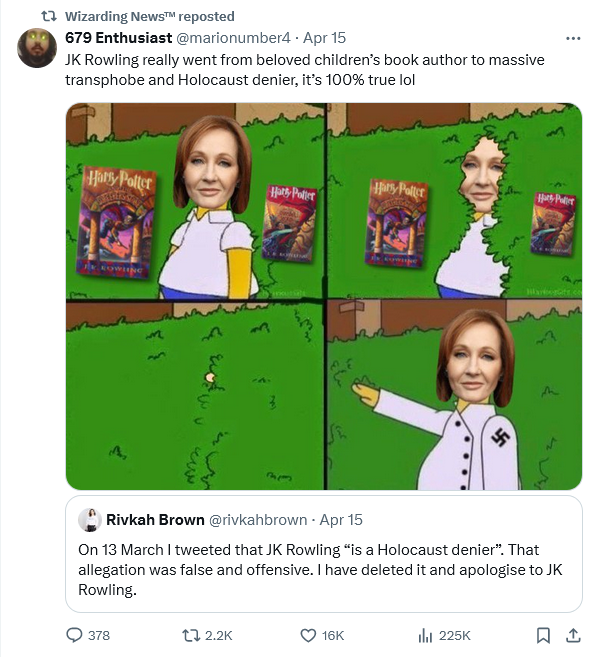Click the Rivkah Brown display name
The width and height of the screenshot is (598, 657).
coord(155,520)
